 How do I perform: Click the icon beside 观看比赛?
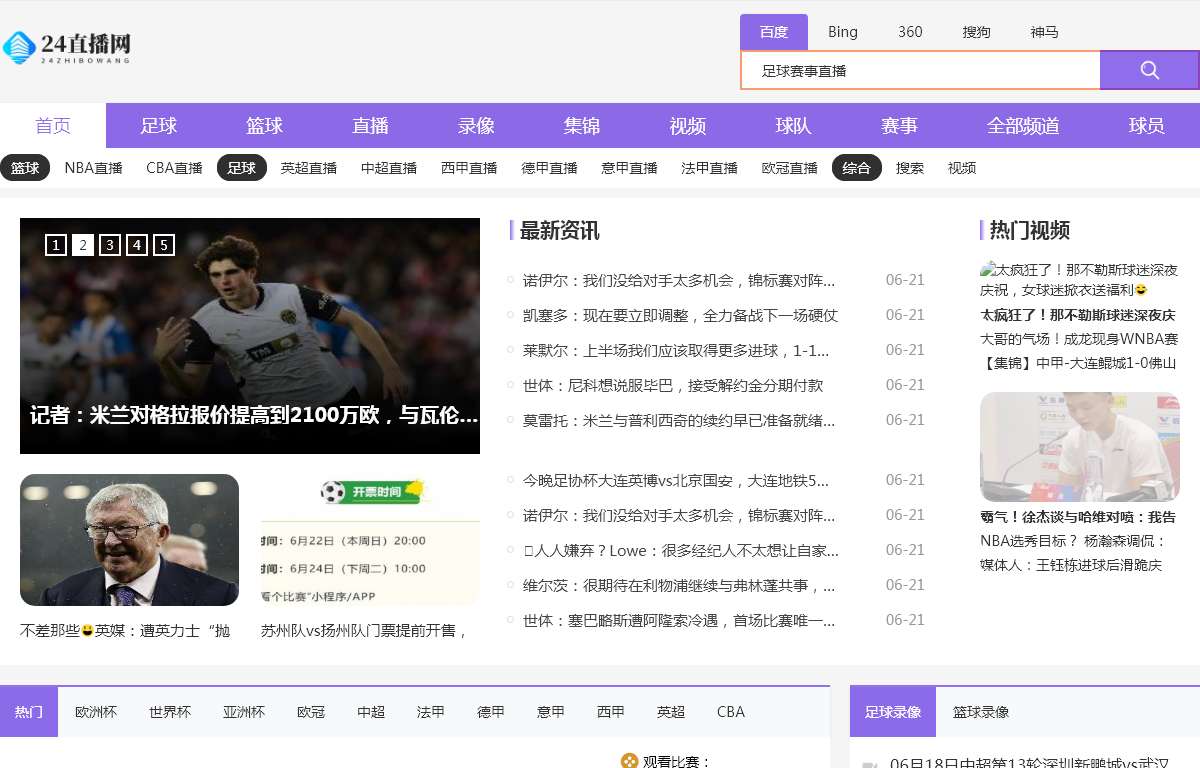tap(629, 761)
